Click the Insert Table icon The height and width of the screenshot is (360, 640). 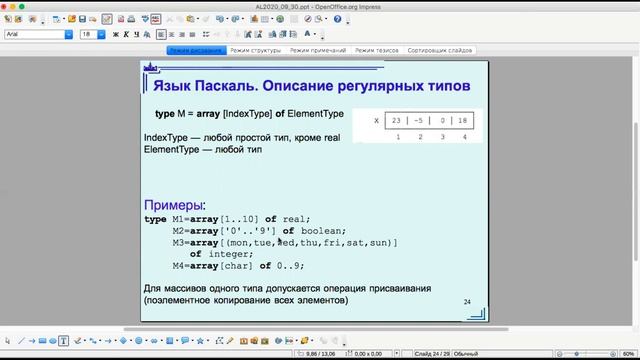pyautogui.click(x=265, y=19)
